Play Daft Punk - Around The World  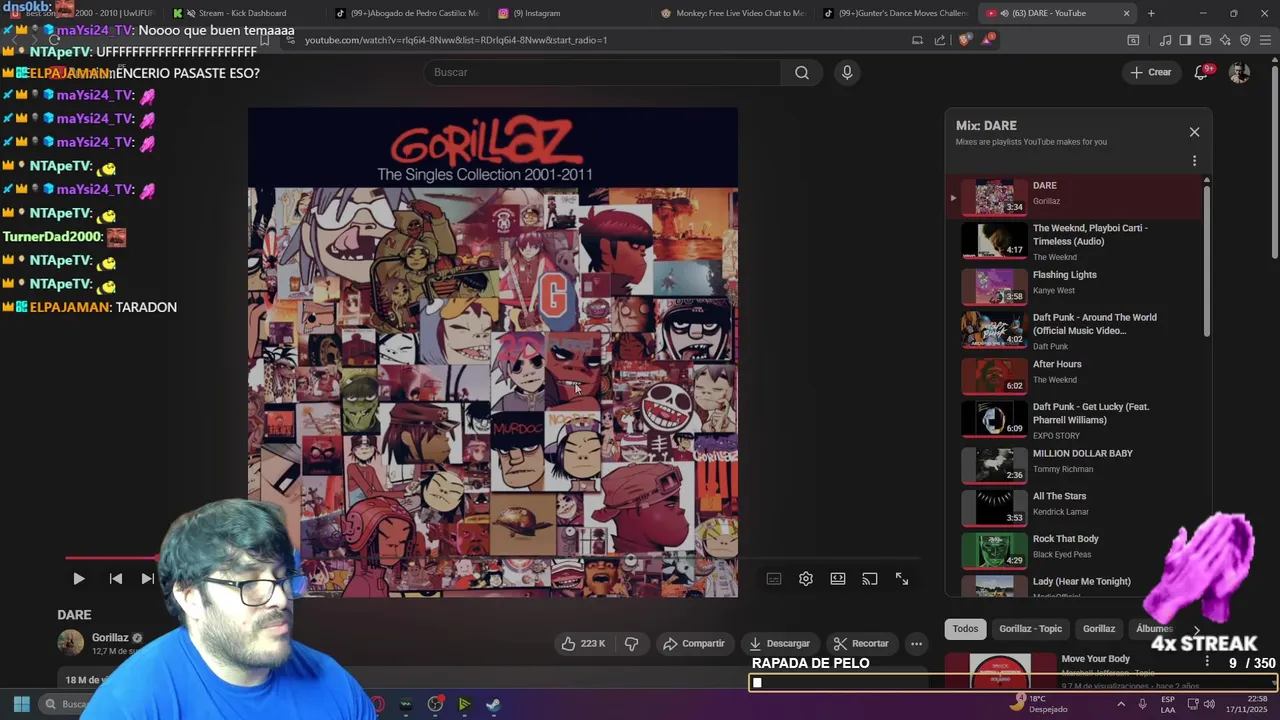(x=1072, y=330)
